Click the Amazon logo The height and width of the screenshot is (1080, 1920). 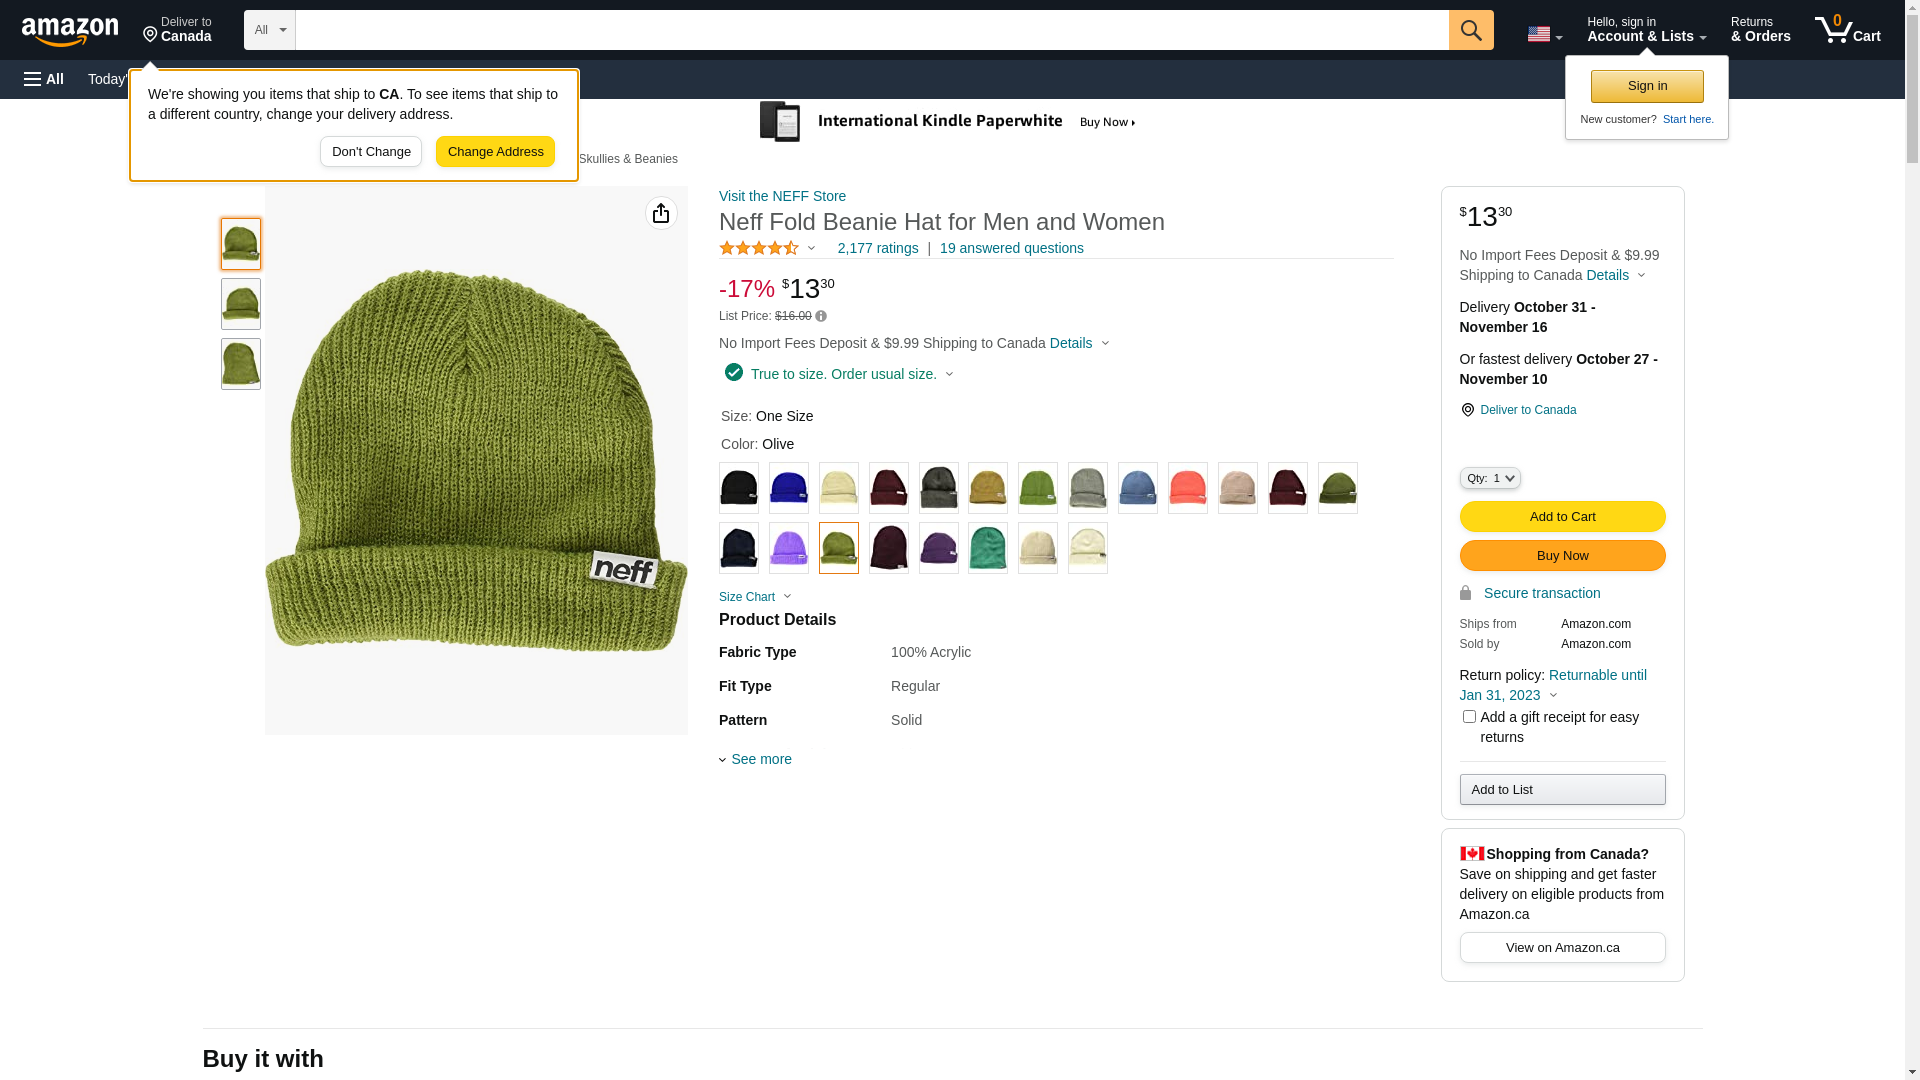pos(70,31)
